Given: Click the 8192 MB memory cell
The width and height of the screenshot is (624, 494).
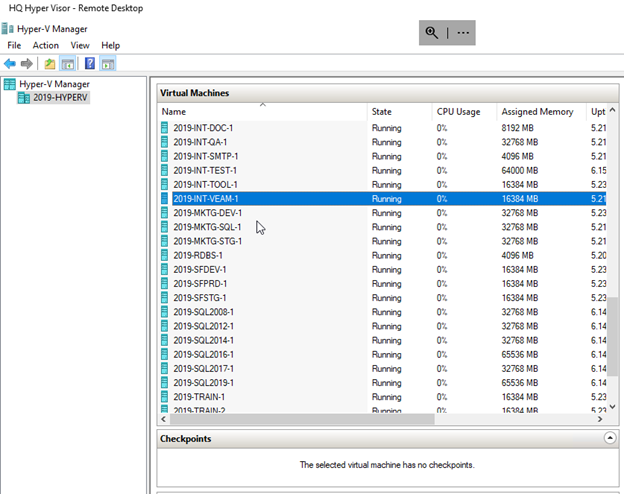Looking at the screenshot, I should [517, 128].
